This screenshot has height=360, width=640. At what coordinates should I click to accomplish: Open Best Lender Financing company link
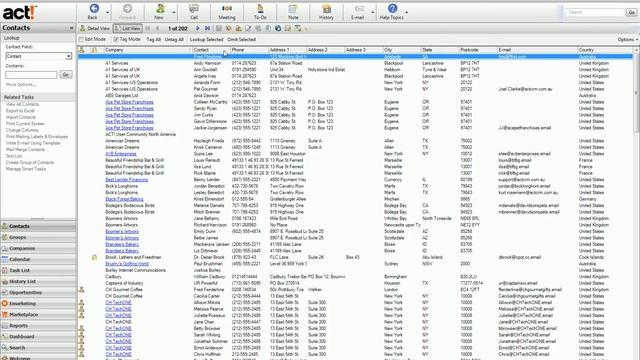pyautogui.click(x=127, y=180)
